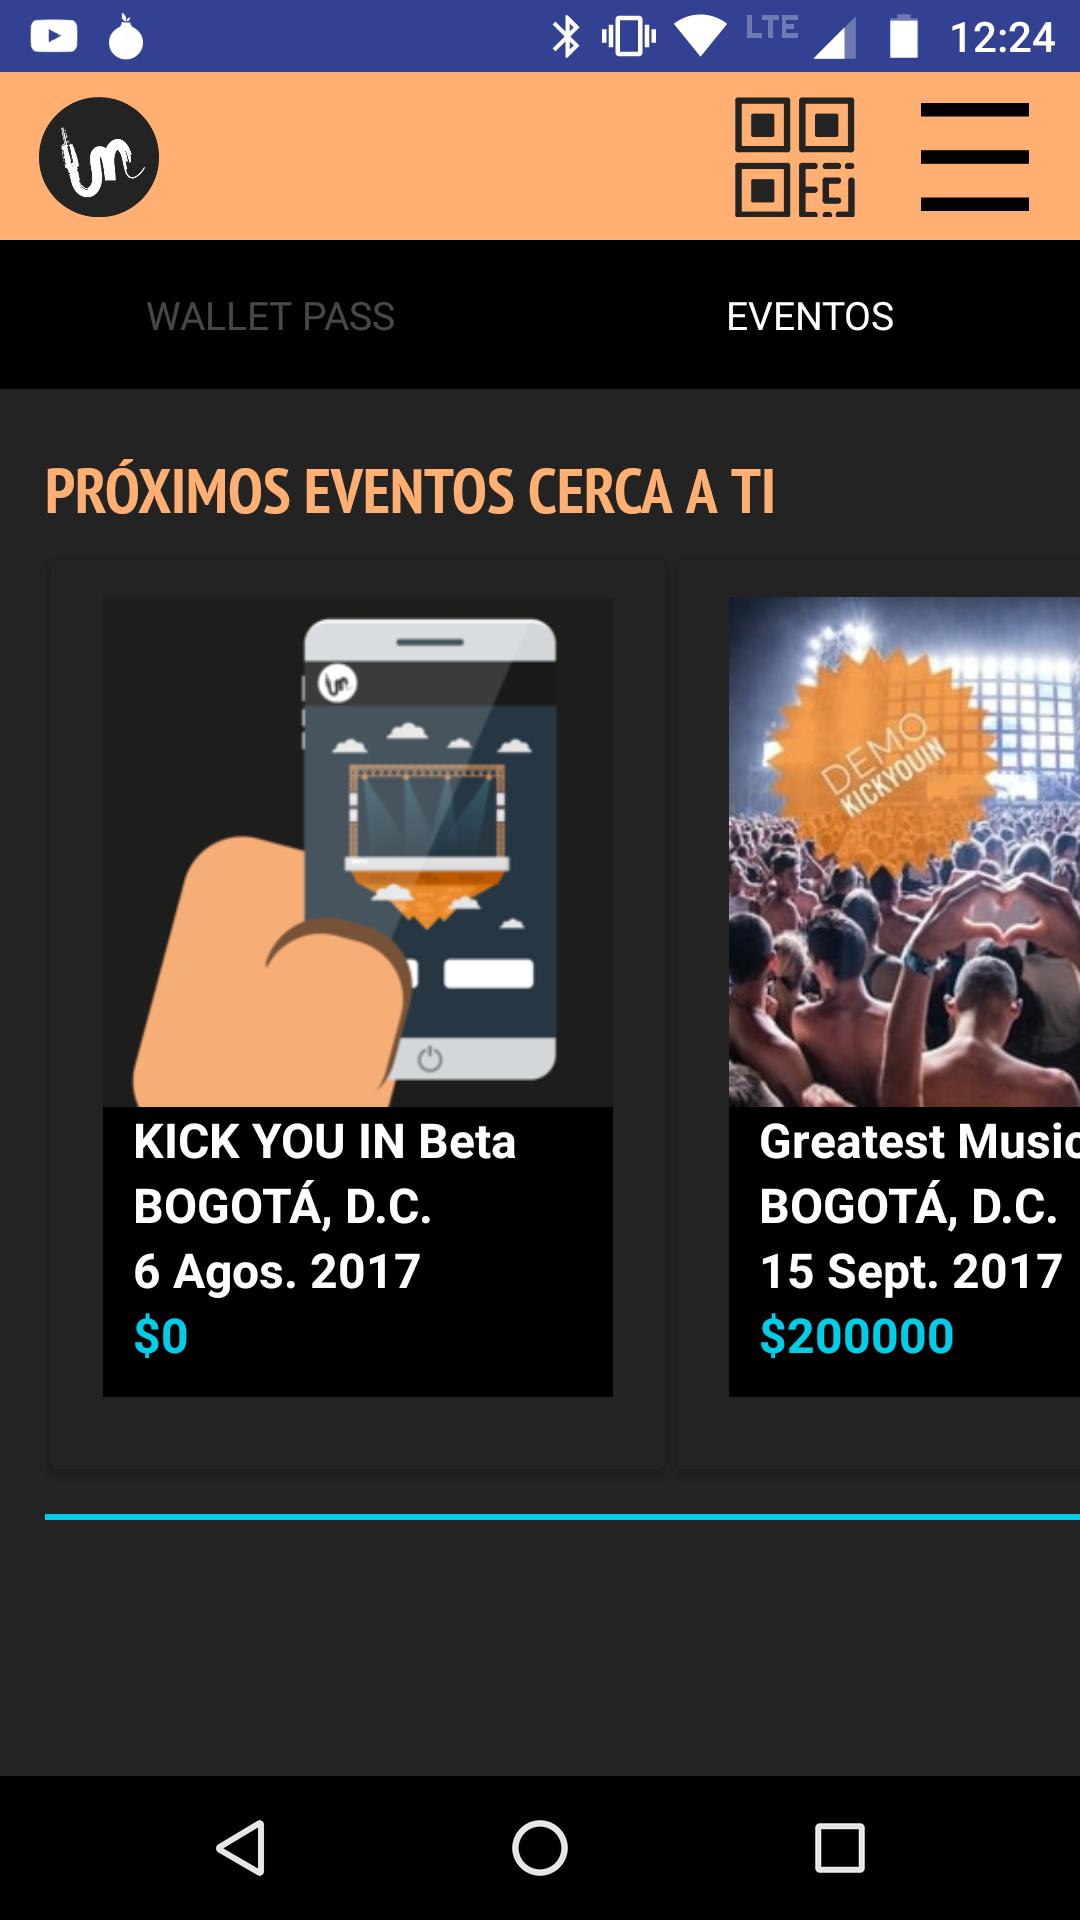This screenshot has height=1920, width=1080.
Task: Tap the KICK YOU IN Beta title
Action: coord(325,1142)
